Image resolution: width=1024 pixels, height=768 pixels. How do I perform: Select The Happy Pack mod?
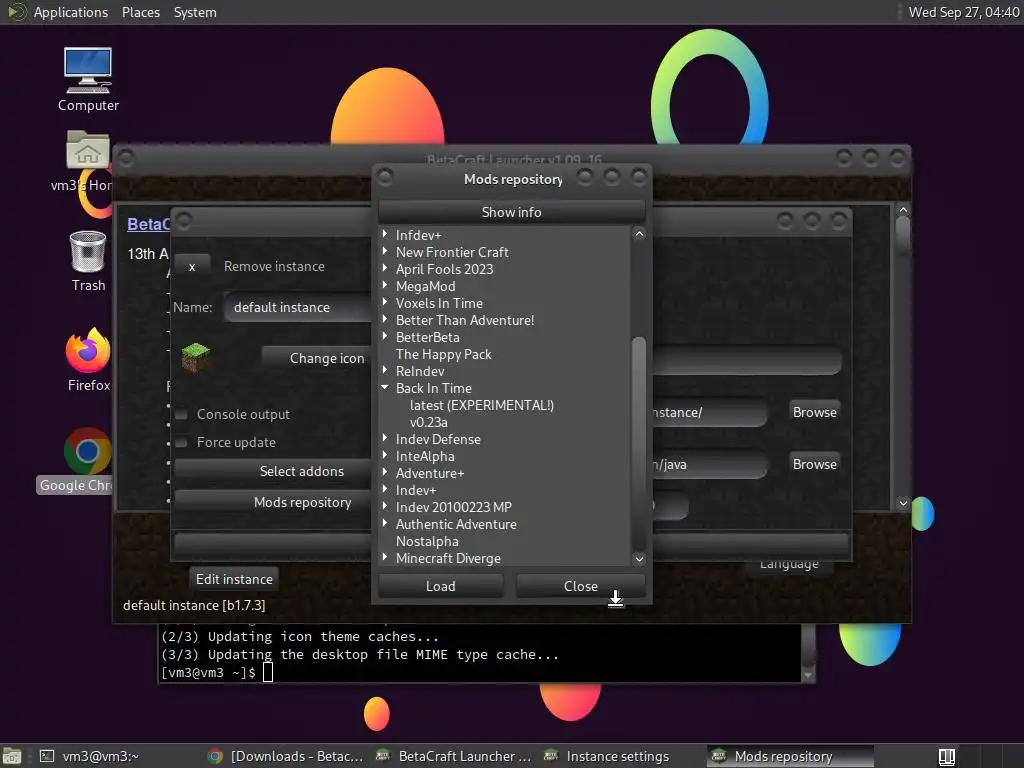click(443, 354)
